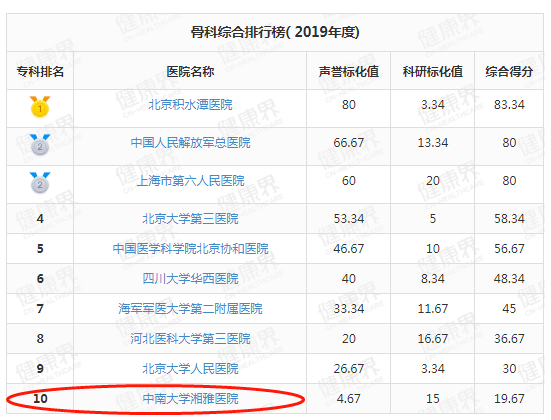Select the 综合得分 value 45

click(509, 309)
